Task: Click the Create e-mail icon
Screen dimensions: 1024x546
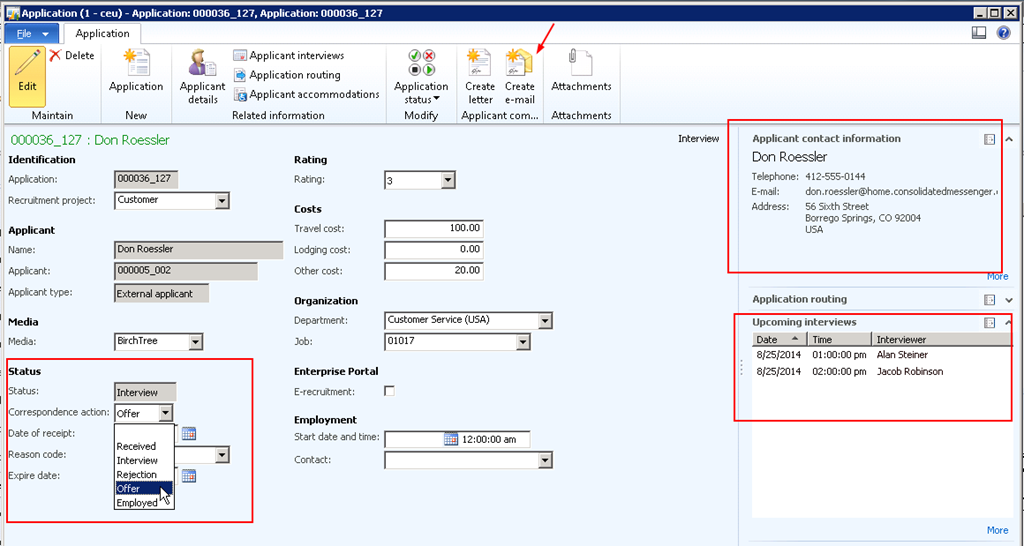Action: [x=520, y=64]
